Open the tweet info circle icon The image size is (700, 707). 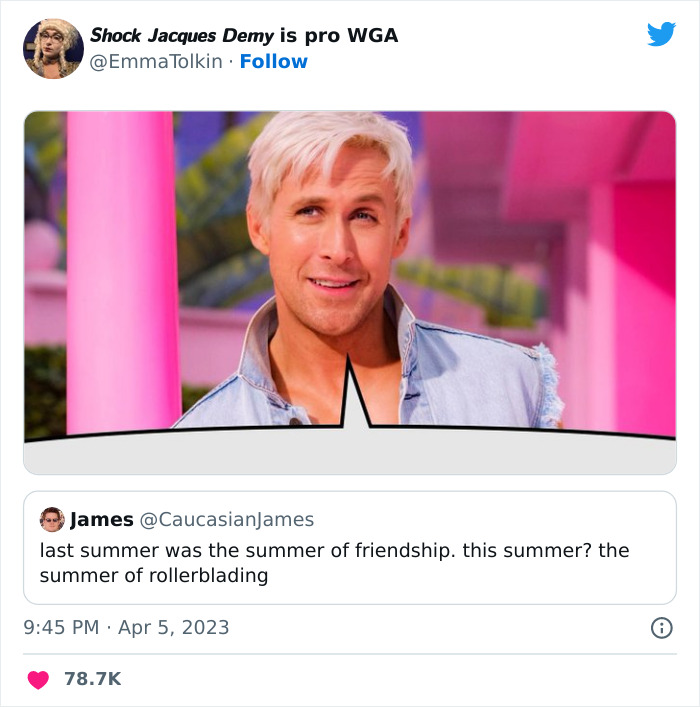(661, 628)
